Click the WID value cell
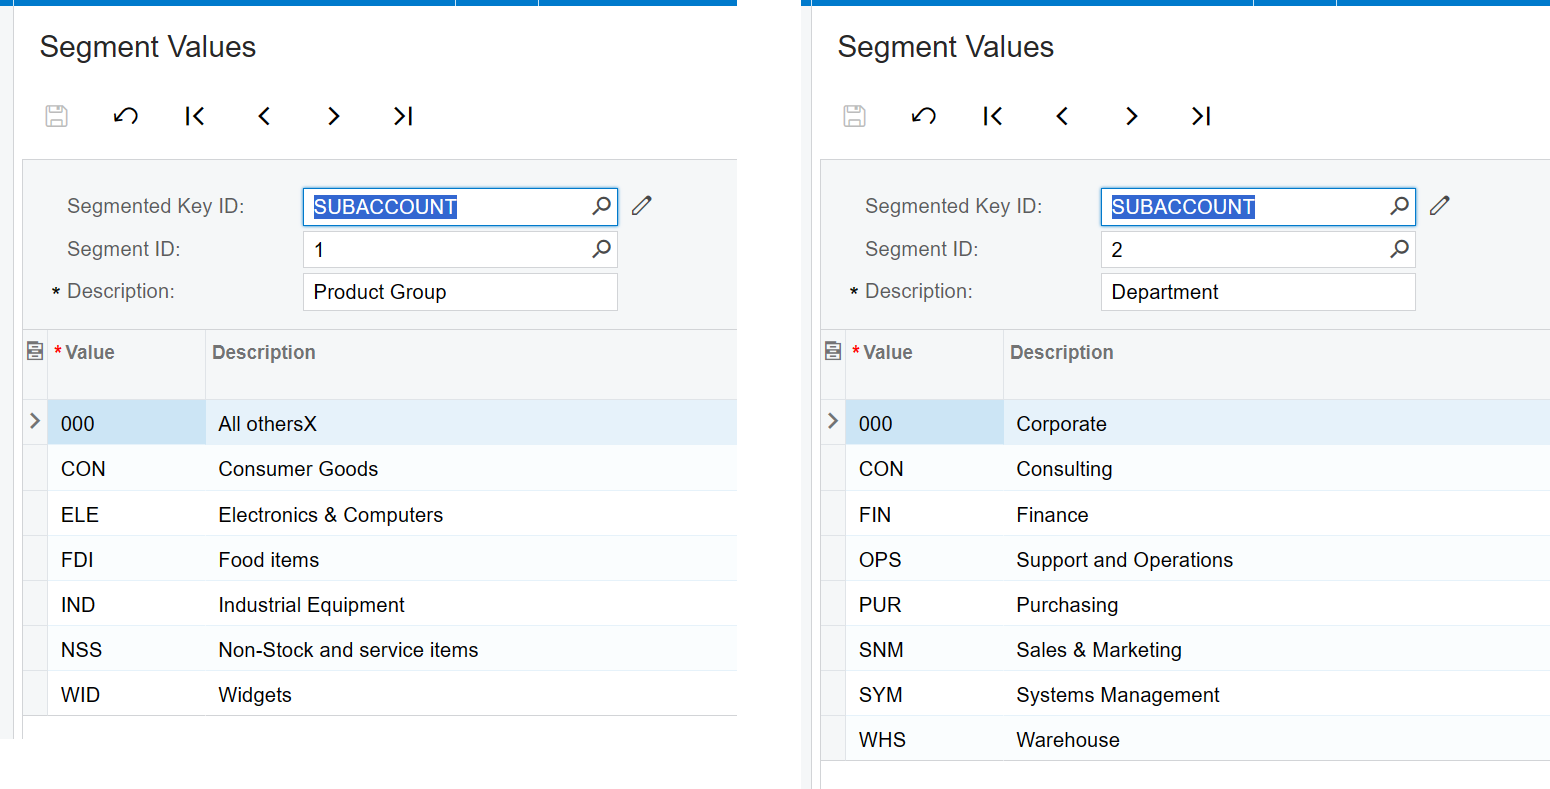This screenshot has height=789, width=1550. 127,694
